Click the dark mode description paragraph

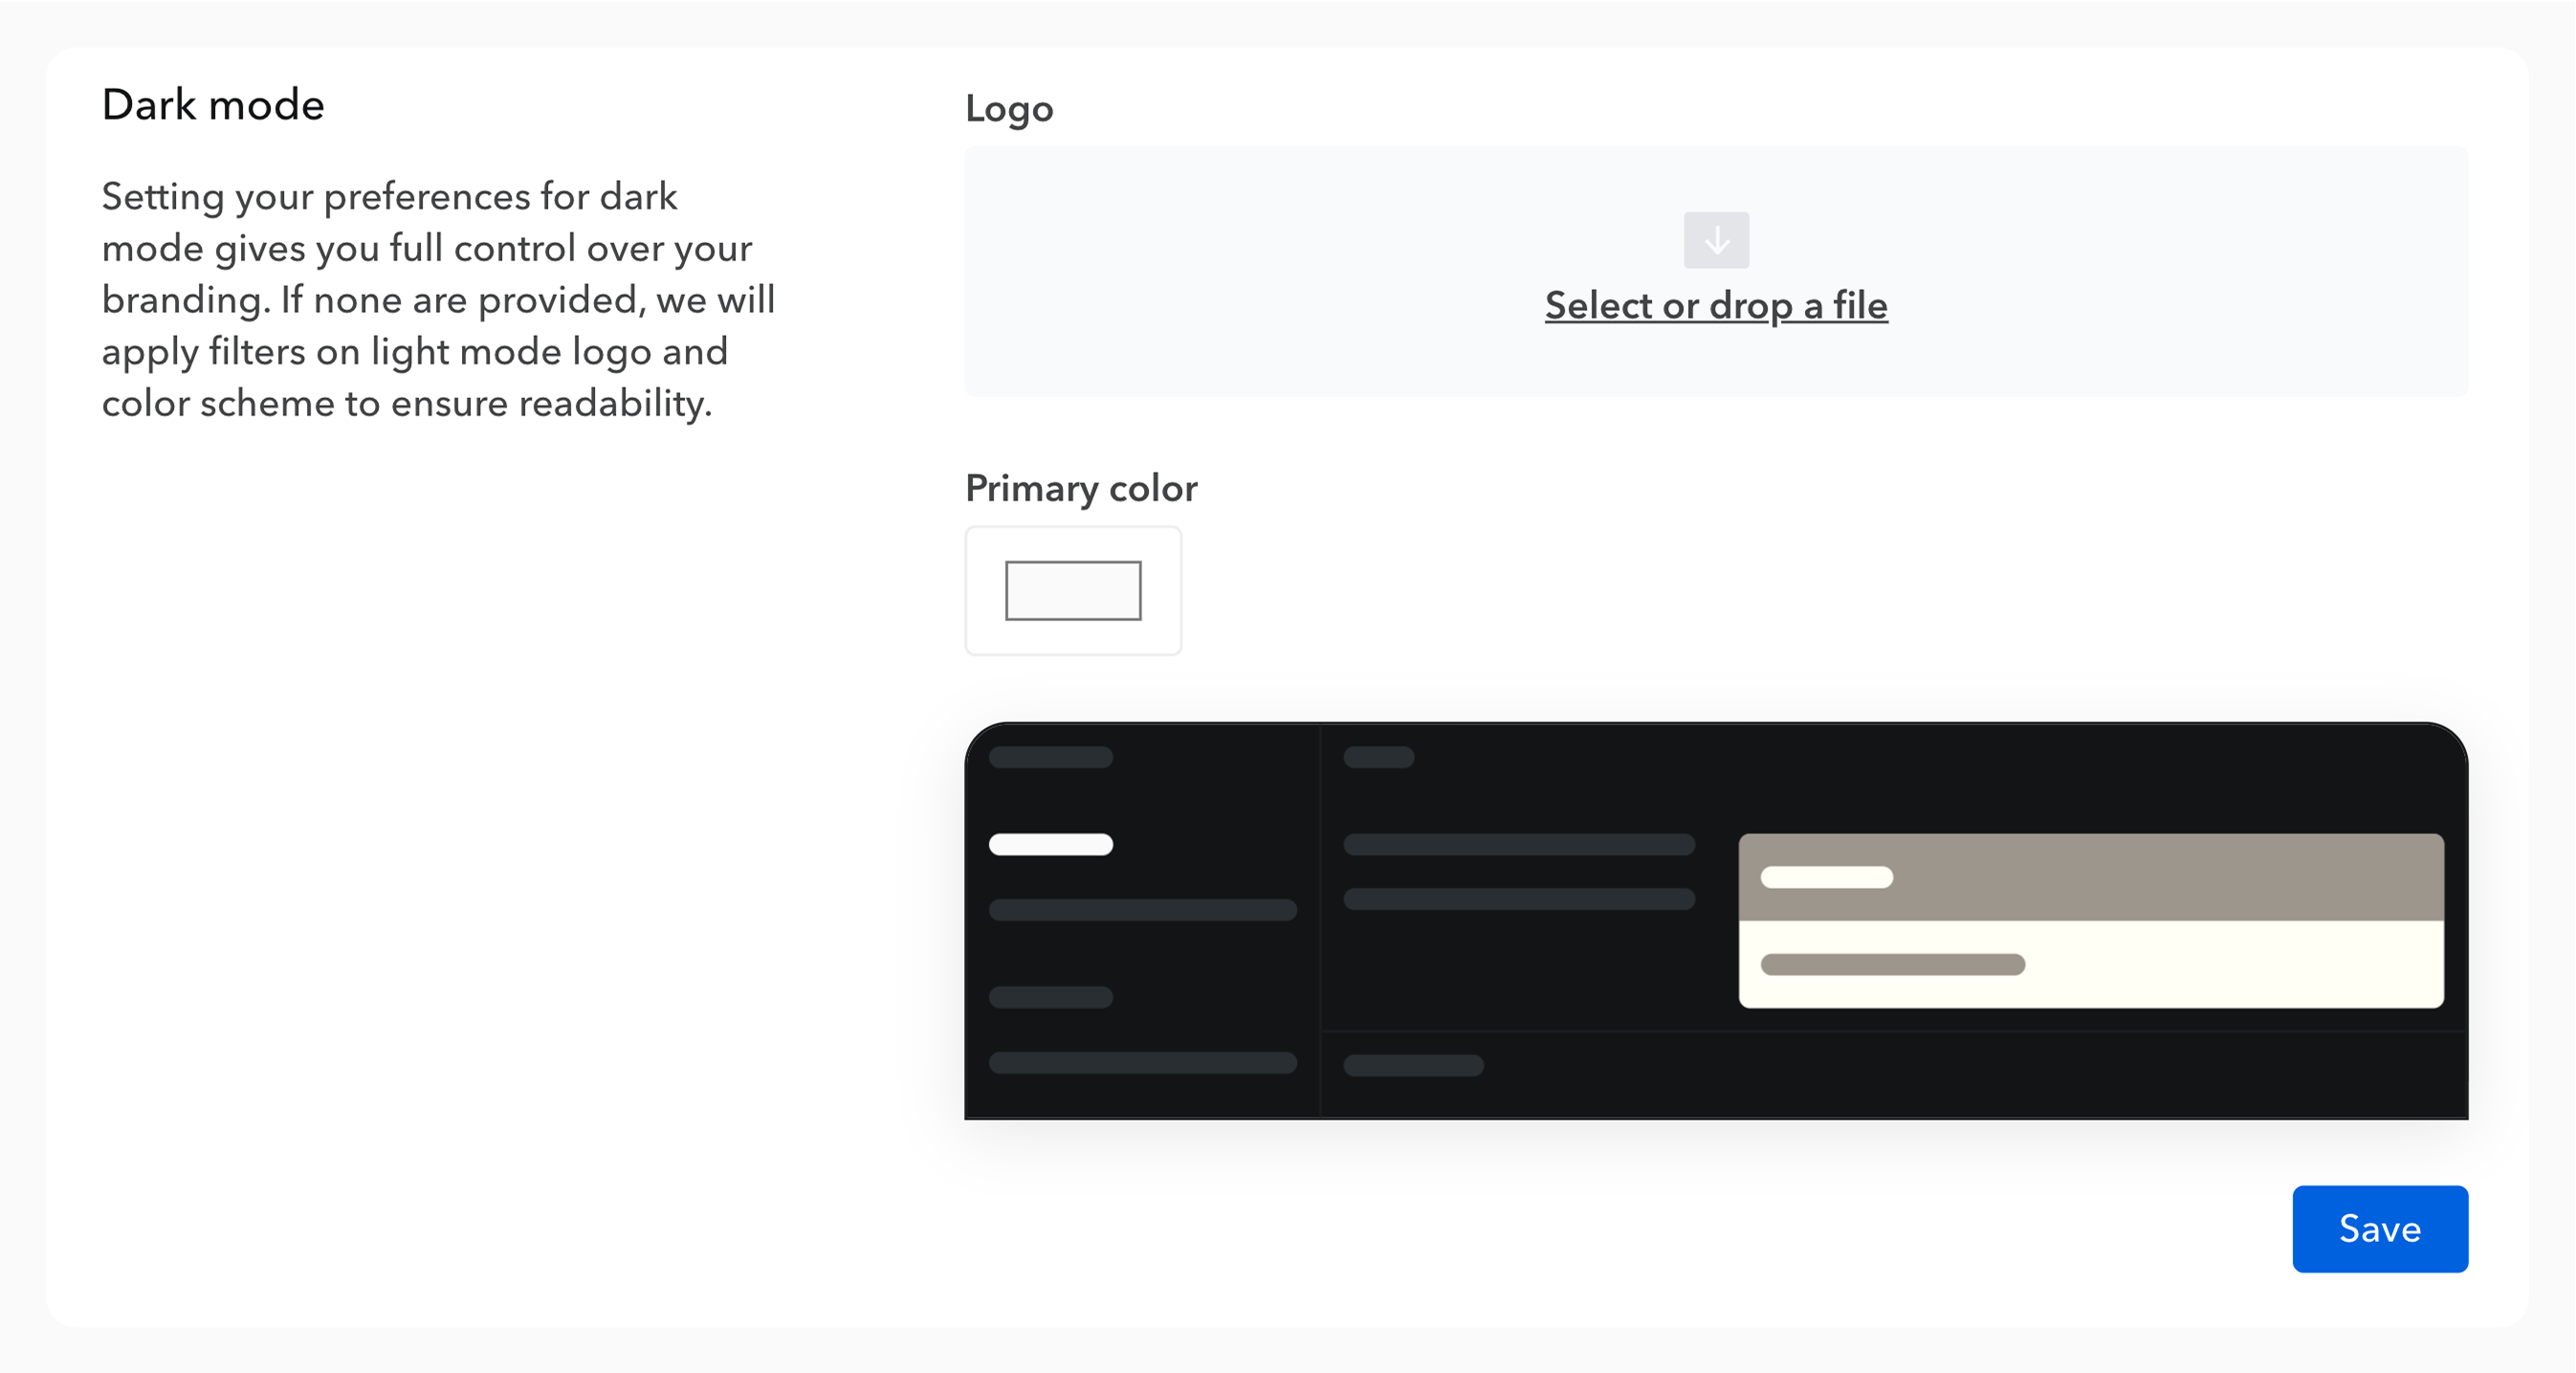coord(438,300)
